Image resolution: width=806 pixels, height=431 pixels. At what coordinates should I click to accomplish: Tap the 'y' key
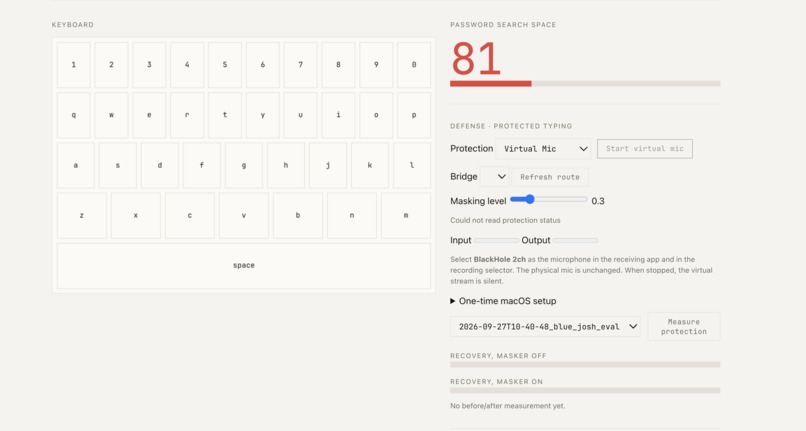coord(263,115)
